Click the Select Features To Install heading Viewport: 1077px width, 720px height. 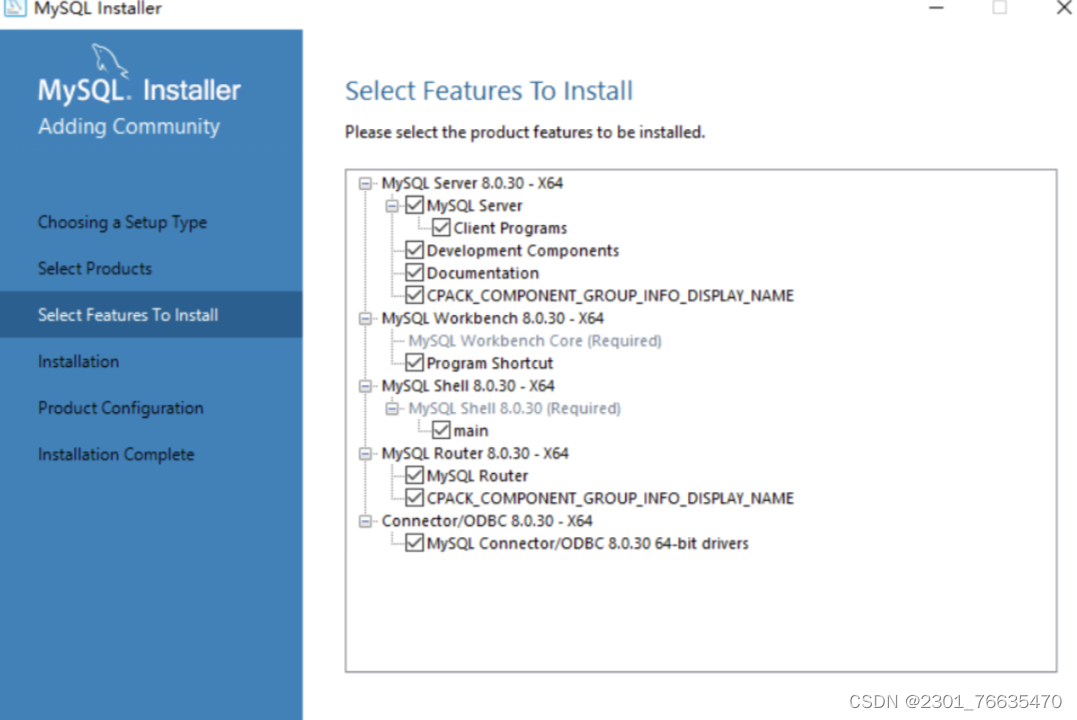tap(488, 91)
